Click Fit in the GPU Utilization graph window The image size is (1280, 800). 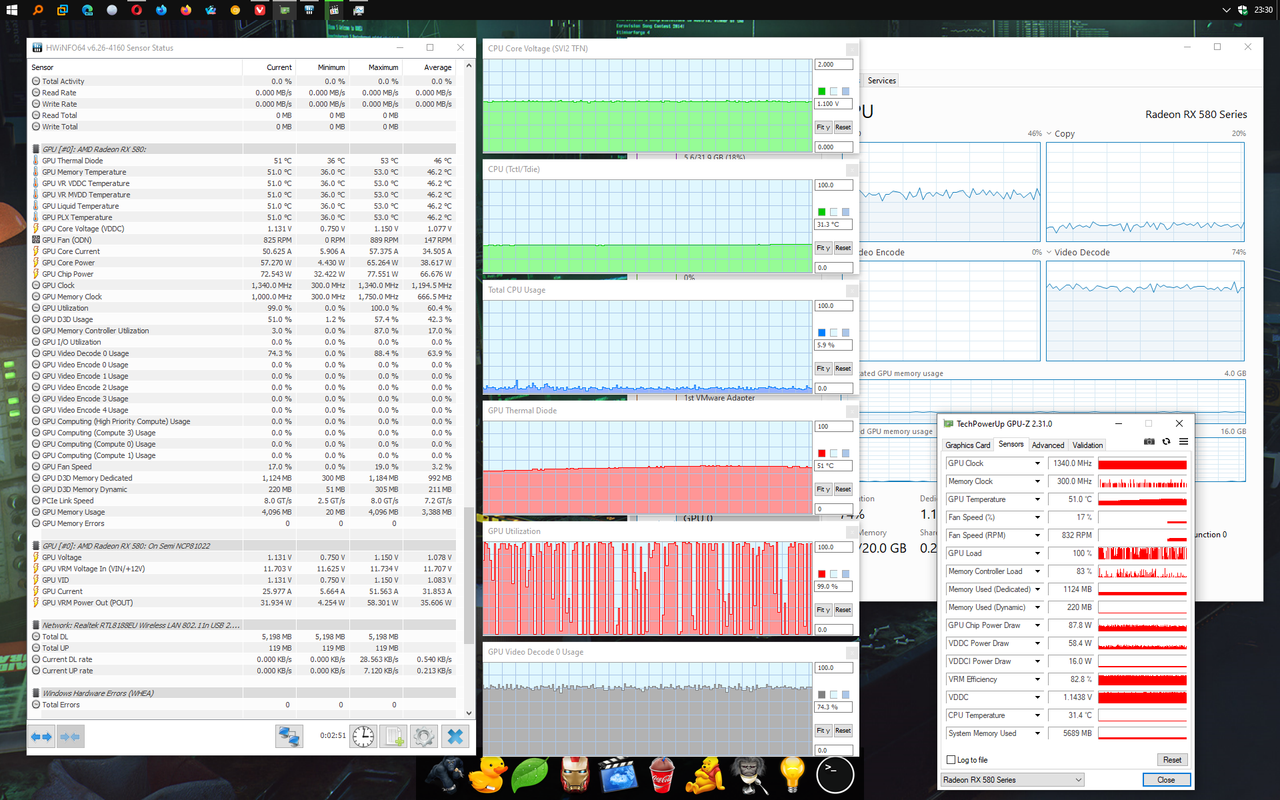tap(822, 609)
